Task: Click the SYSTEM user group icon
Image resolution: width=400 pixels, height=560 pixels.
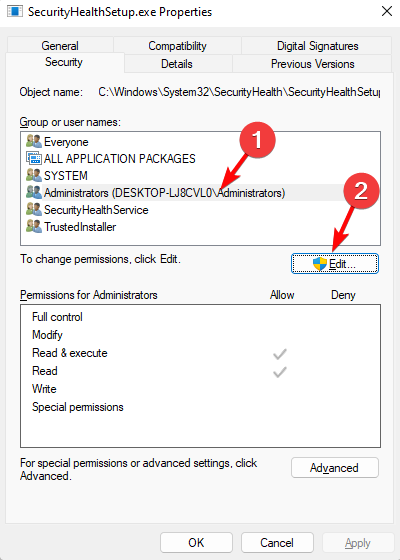Action: (x=34, y=175)
